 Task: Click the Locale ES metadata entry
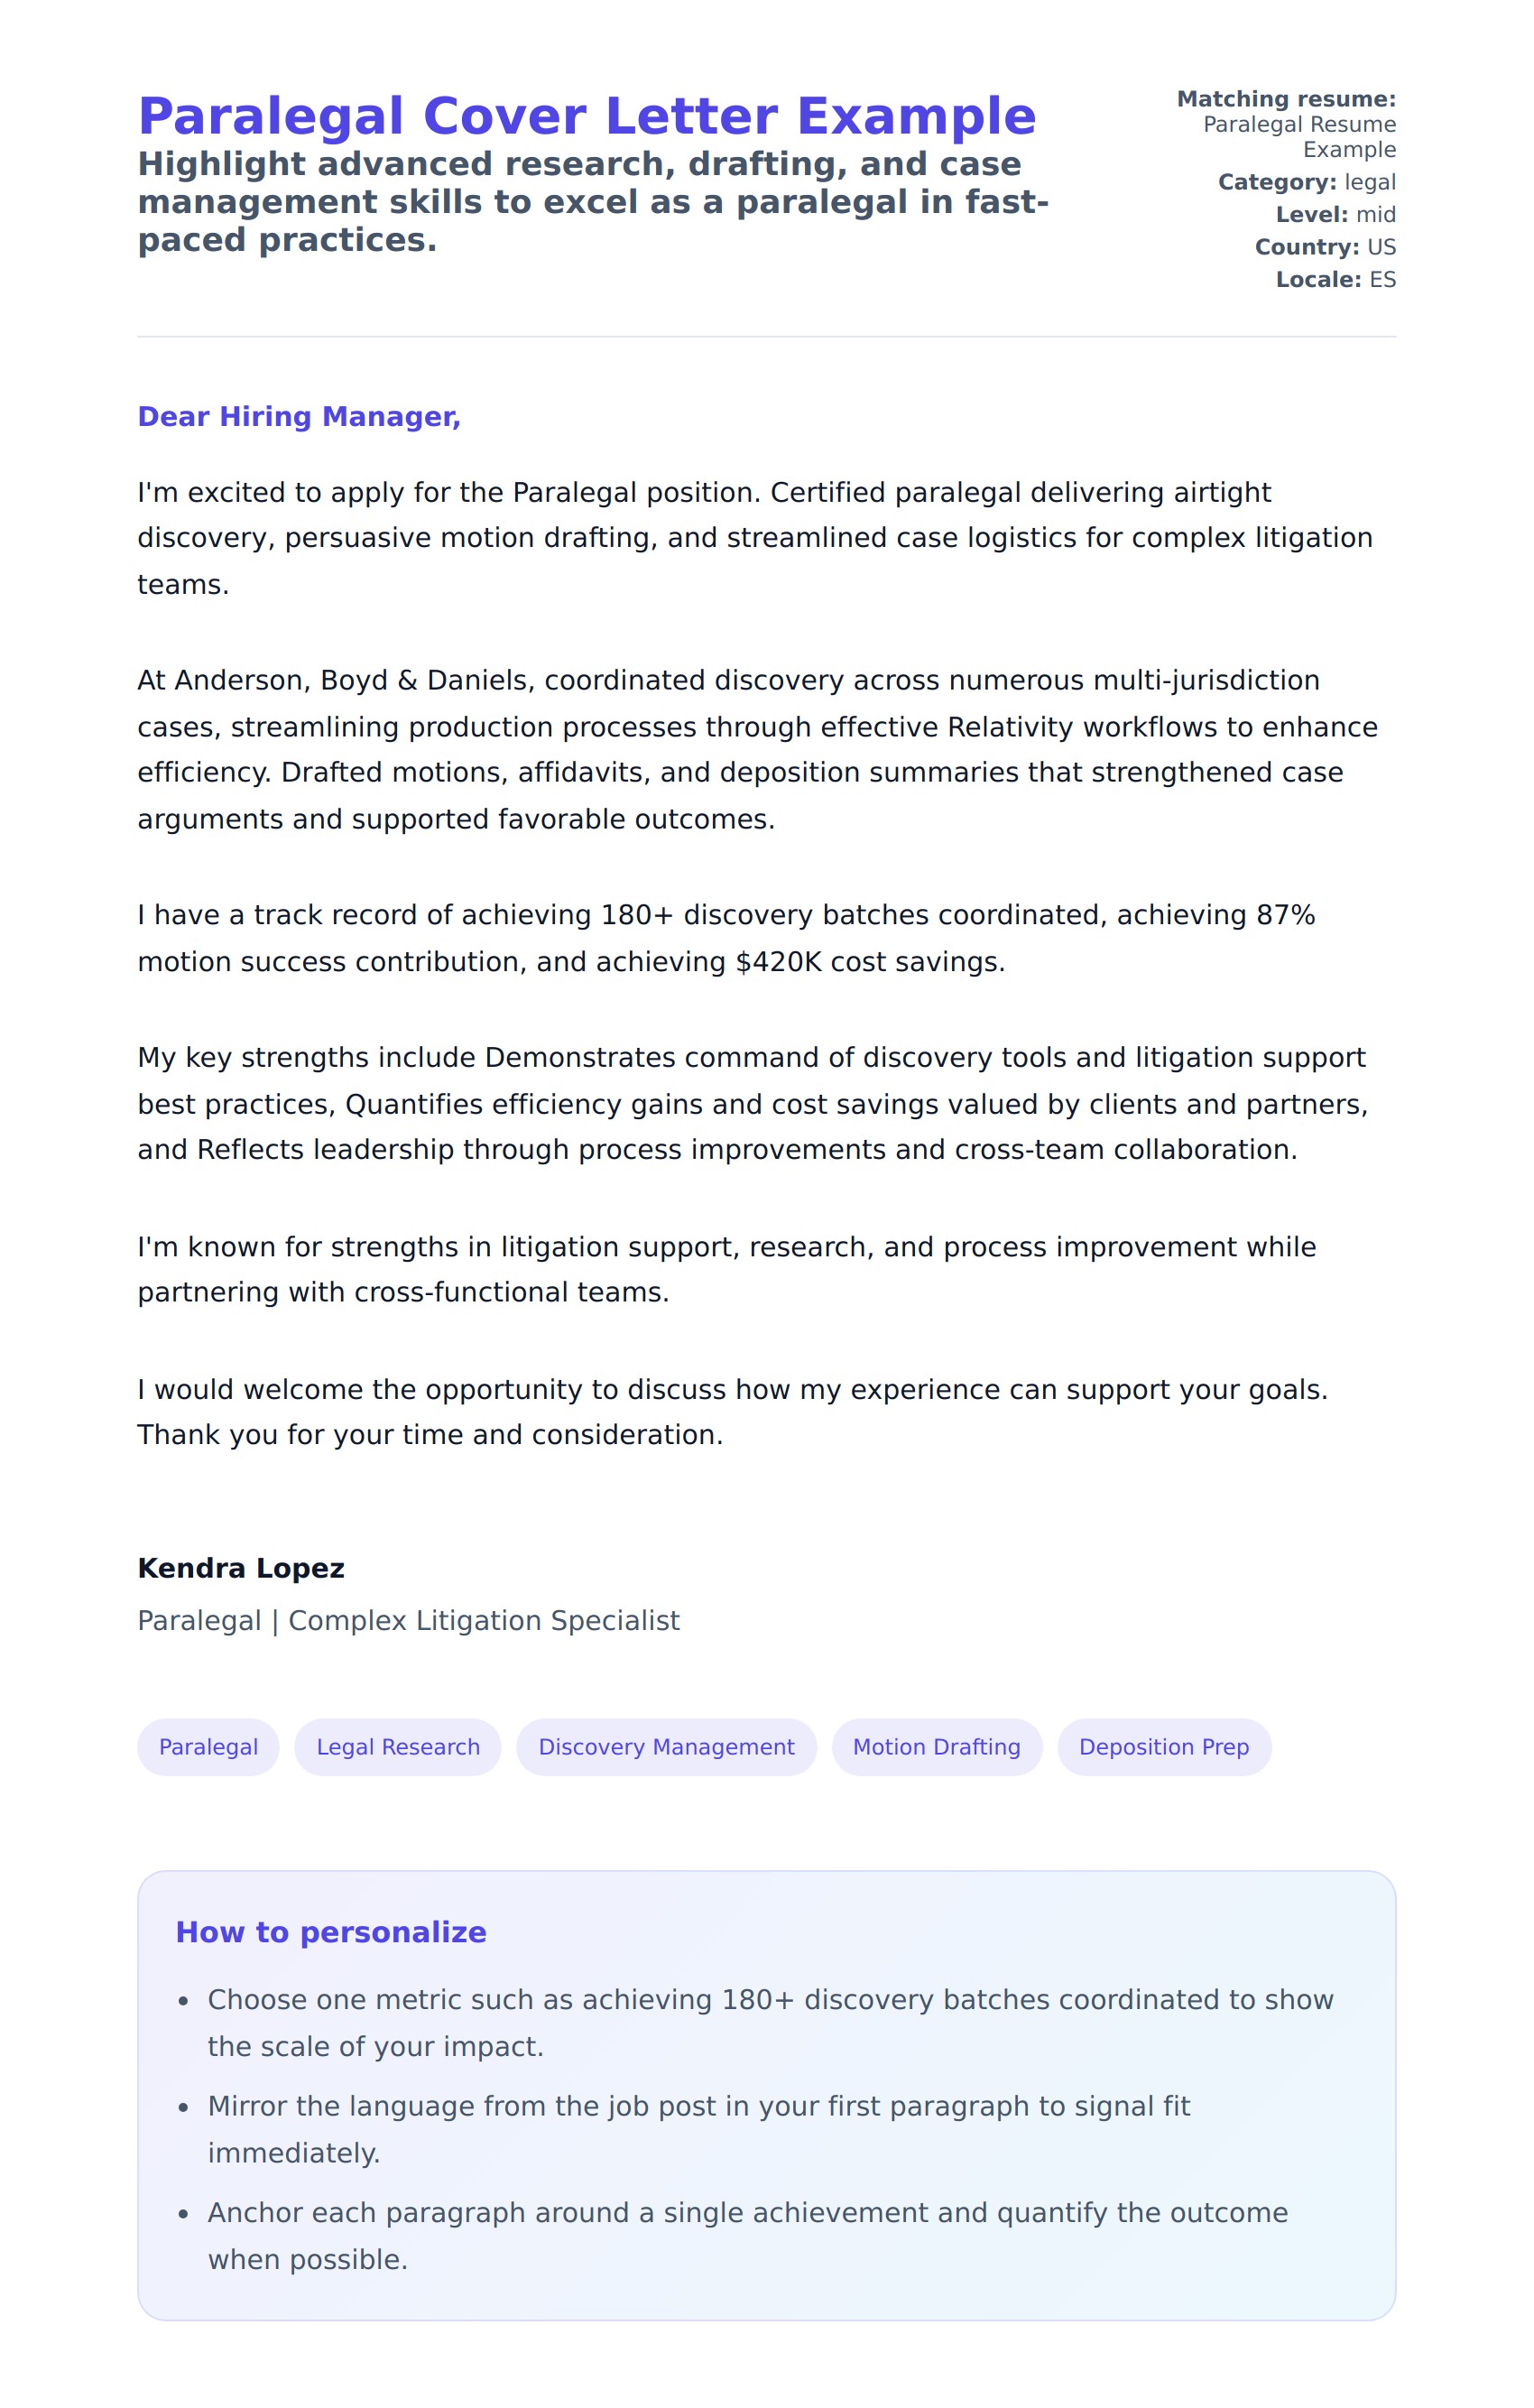[x=1335, y=280]
